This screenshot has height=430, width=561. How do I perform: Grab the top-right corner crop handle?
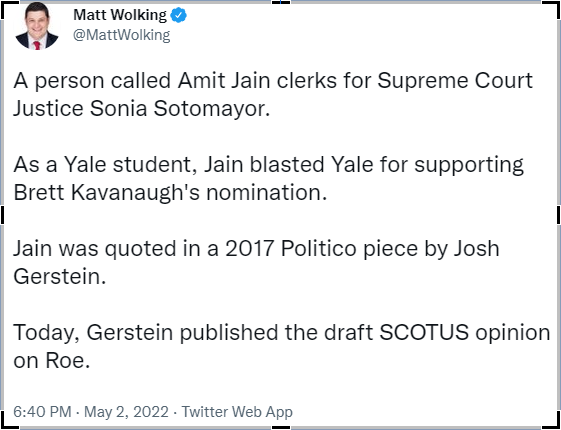point(554,6)
